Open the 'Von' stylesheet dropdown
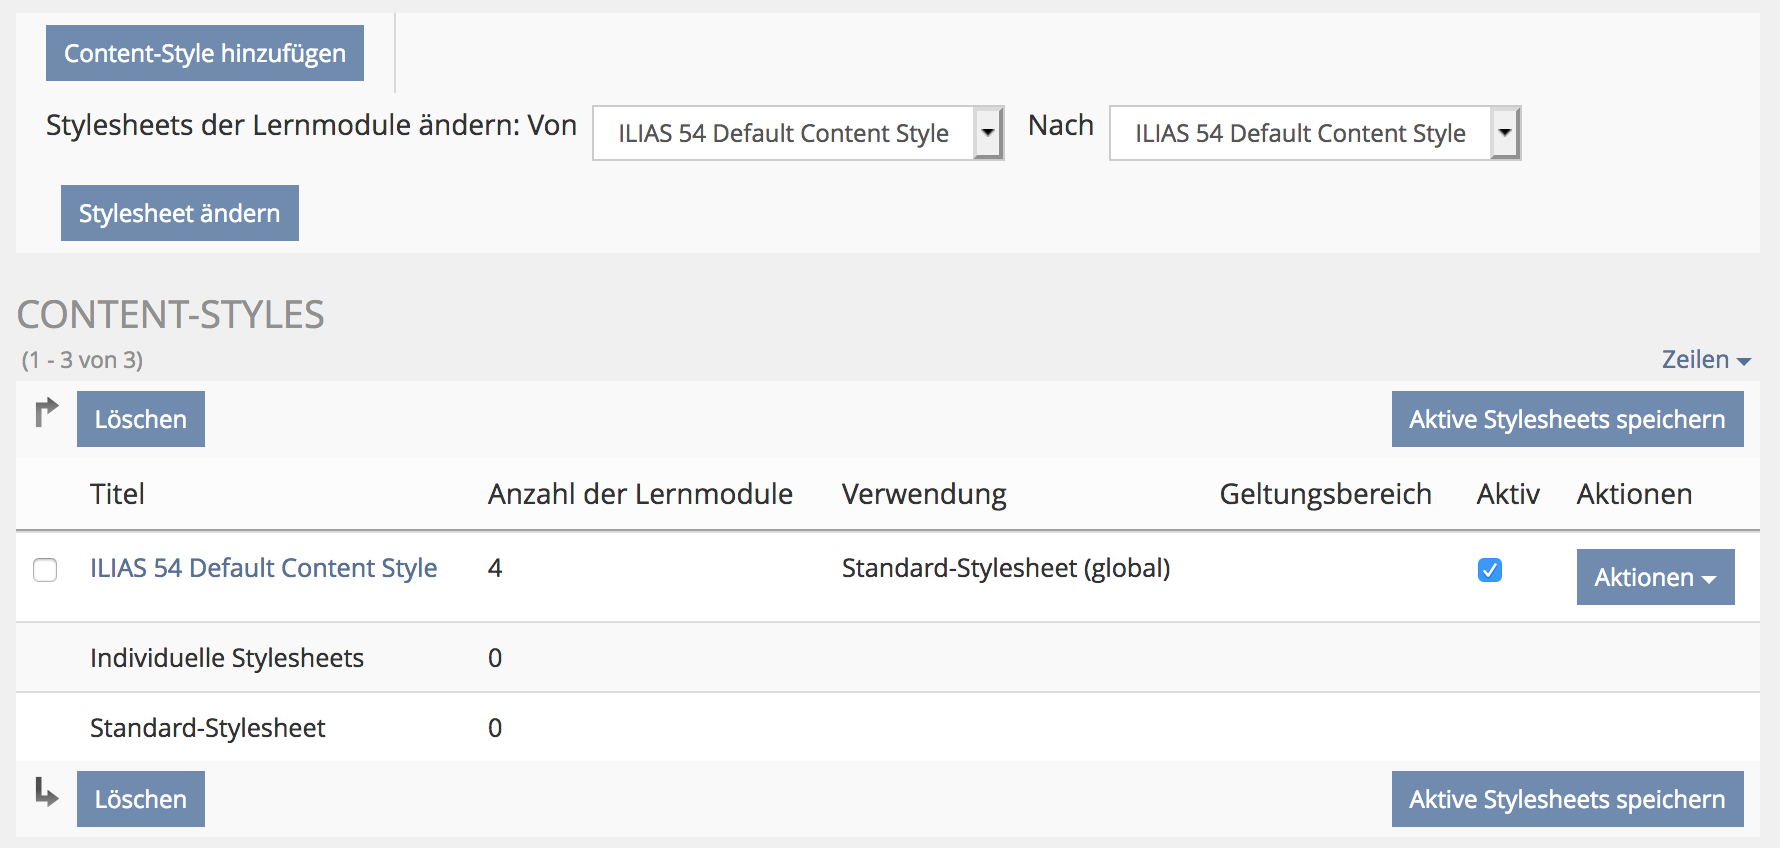Image resolution: width=1780 pixels, height=848 pixels. coord(797,133)
